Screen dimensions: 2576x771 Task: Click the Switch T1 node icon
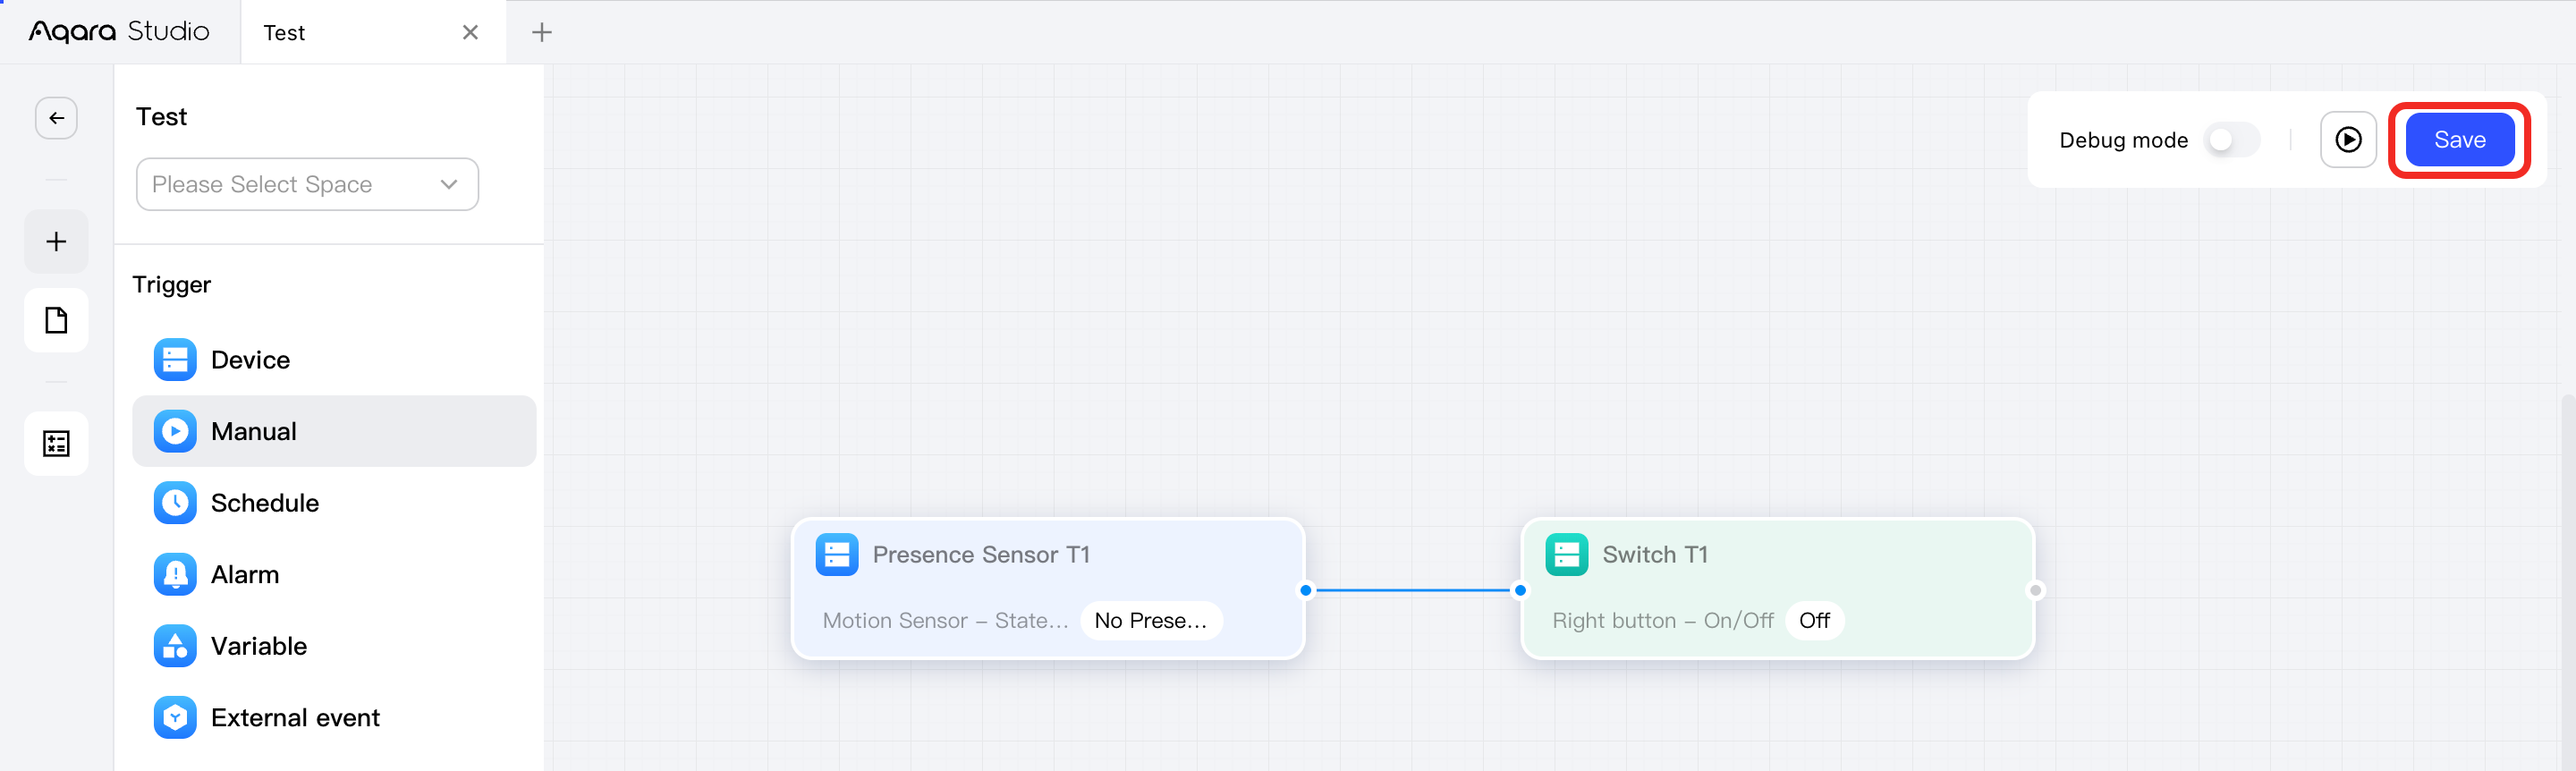[x=1566, y=554]
